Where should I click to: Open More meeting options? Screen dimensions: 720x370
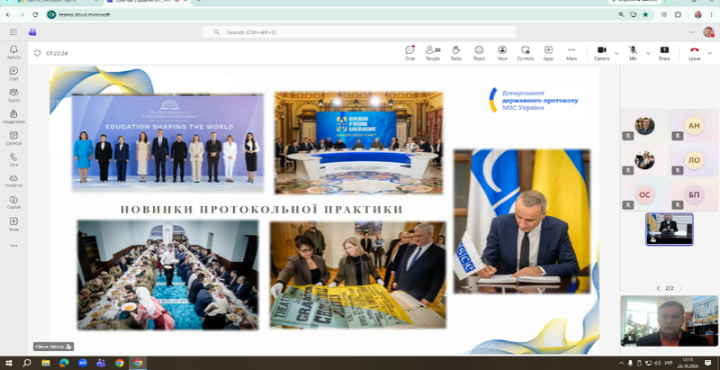click(x=571, y=53)
